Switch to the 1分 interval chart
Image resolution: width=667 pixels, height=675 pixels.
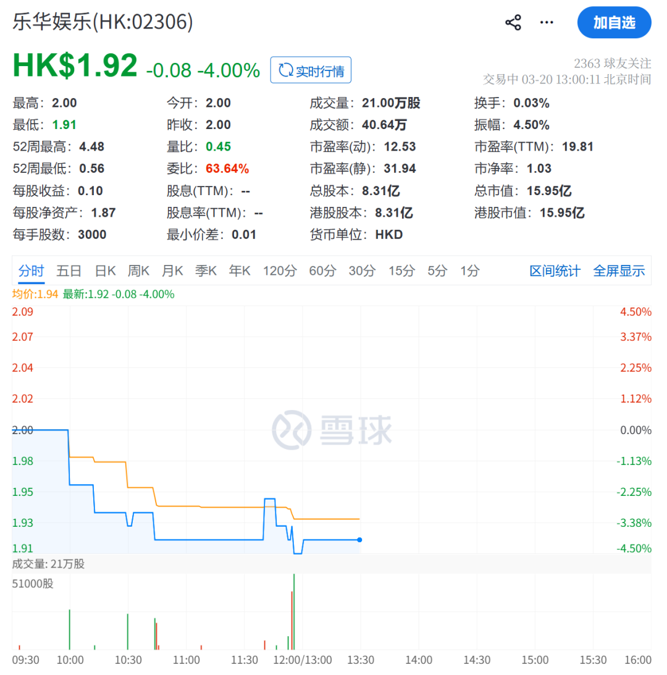click(x=469, y=270)
